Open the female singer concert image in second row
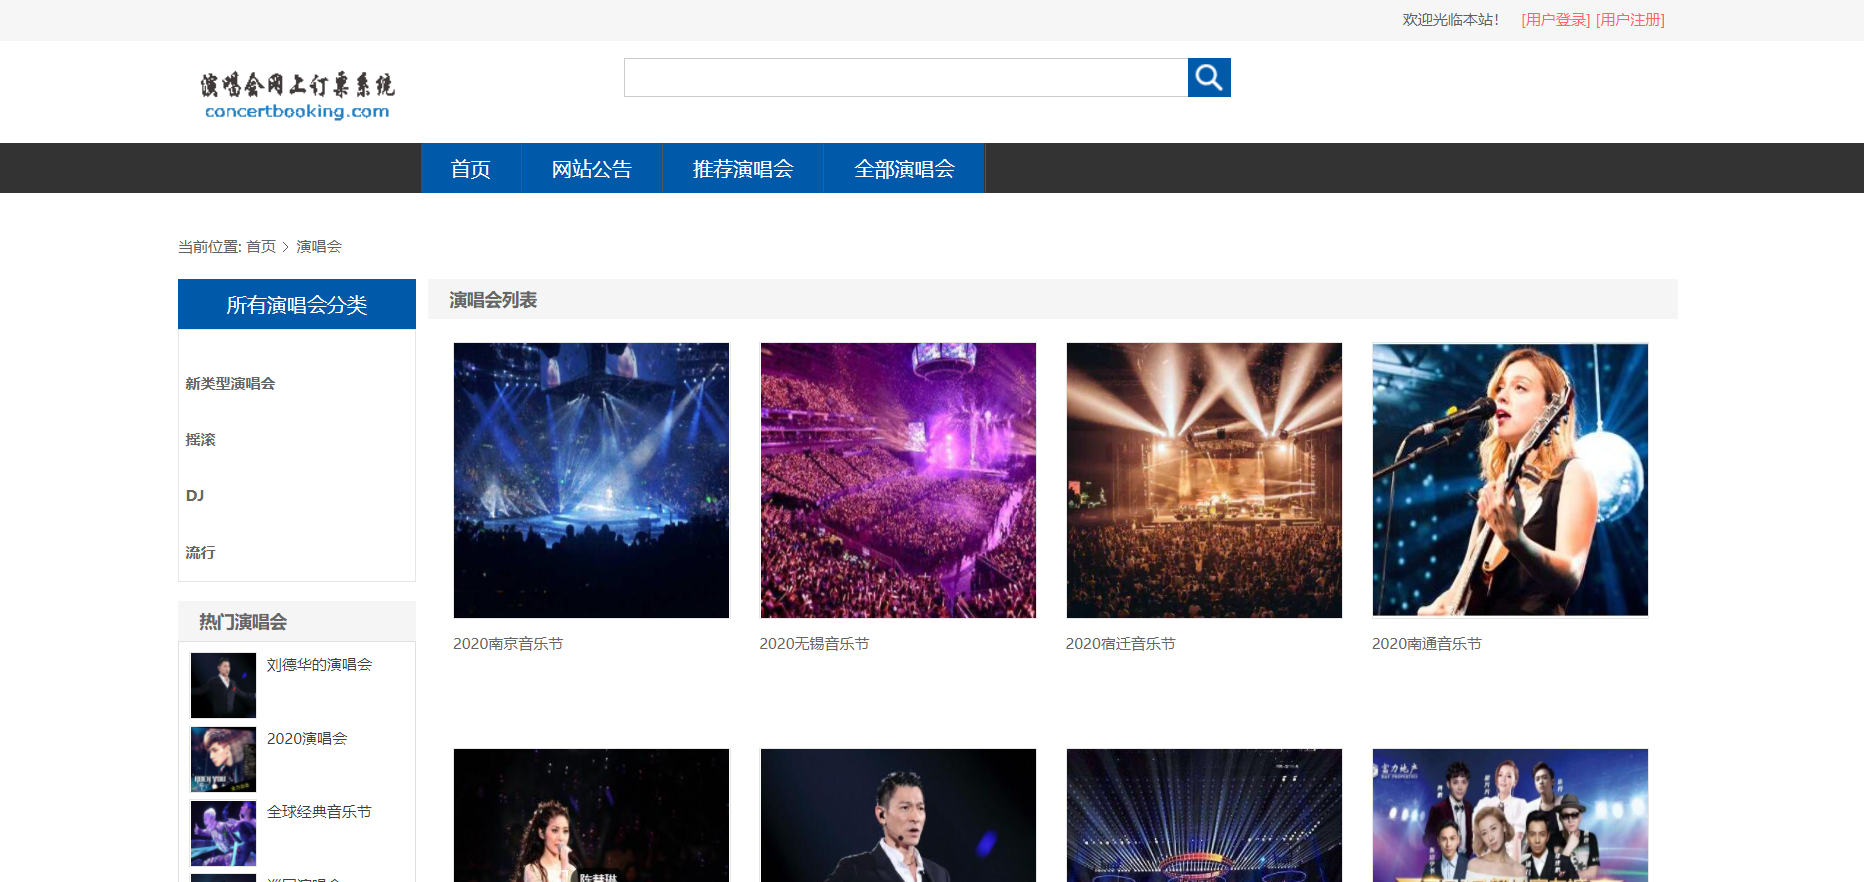 [591, 815]
